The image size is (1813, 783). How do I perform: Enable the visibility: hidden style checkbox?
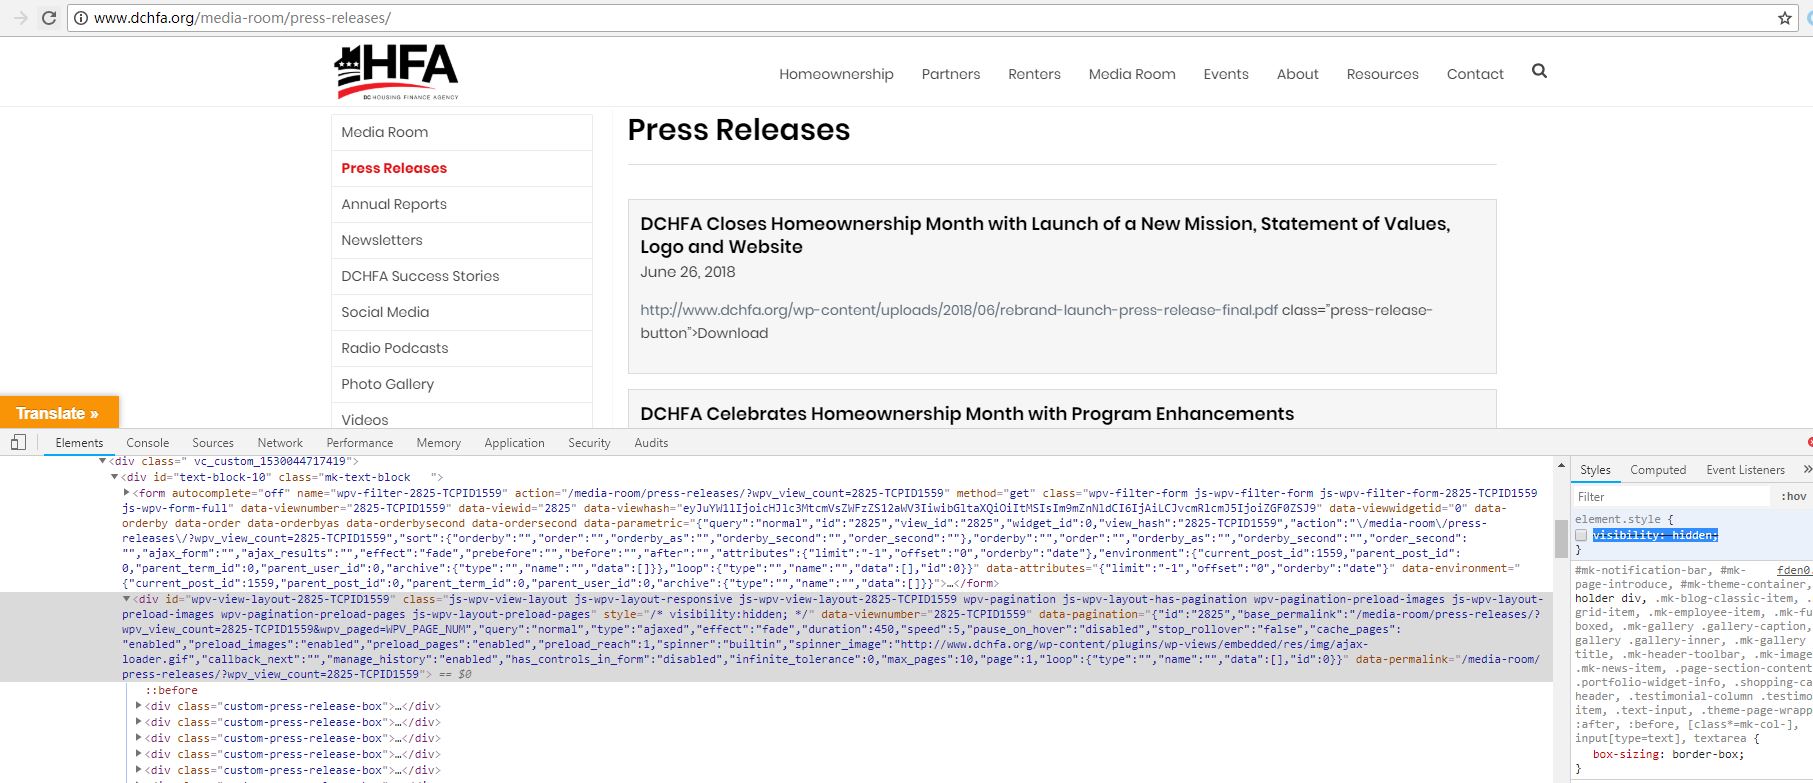(1581, 535)
